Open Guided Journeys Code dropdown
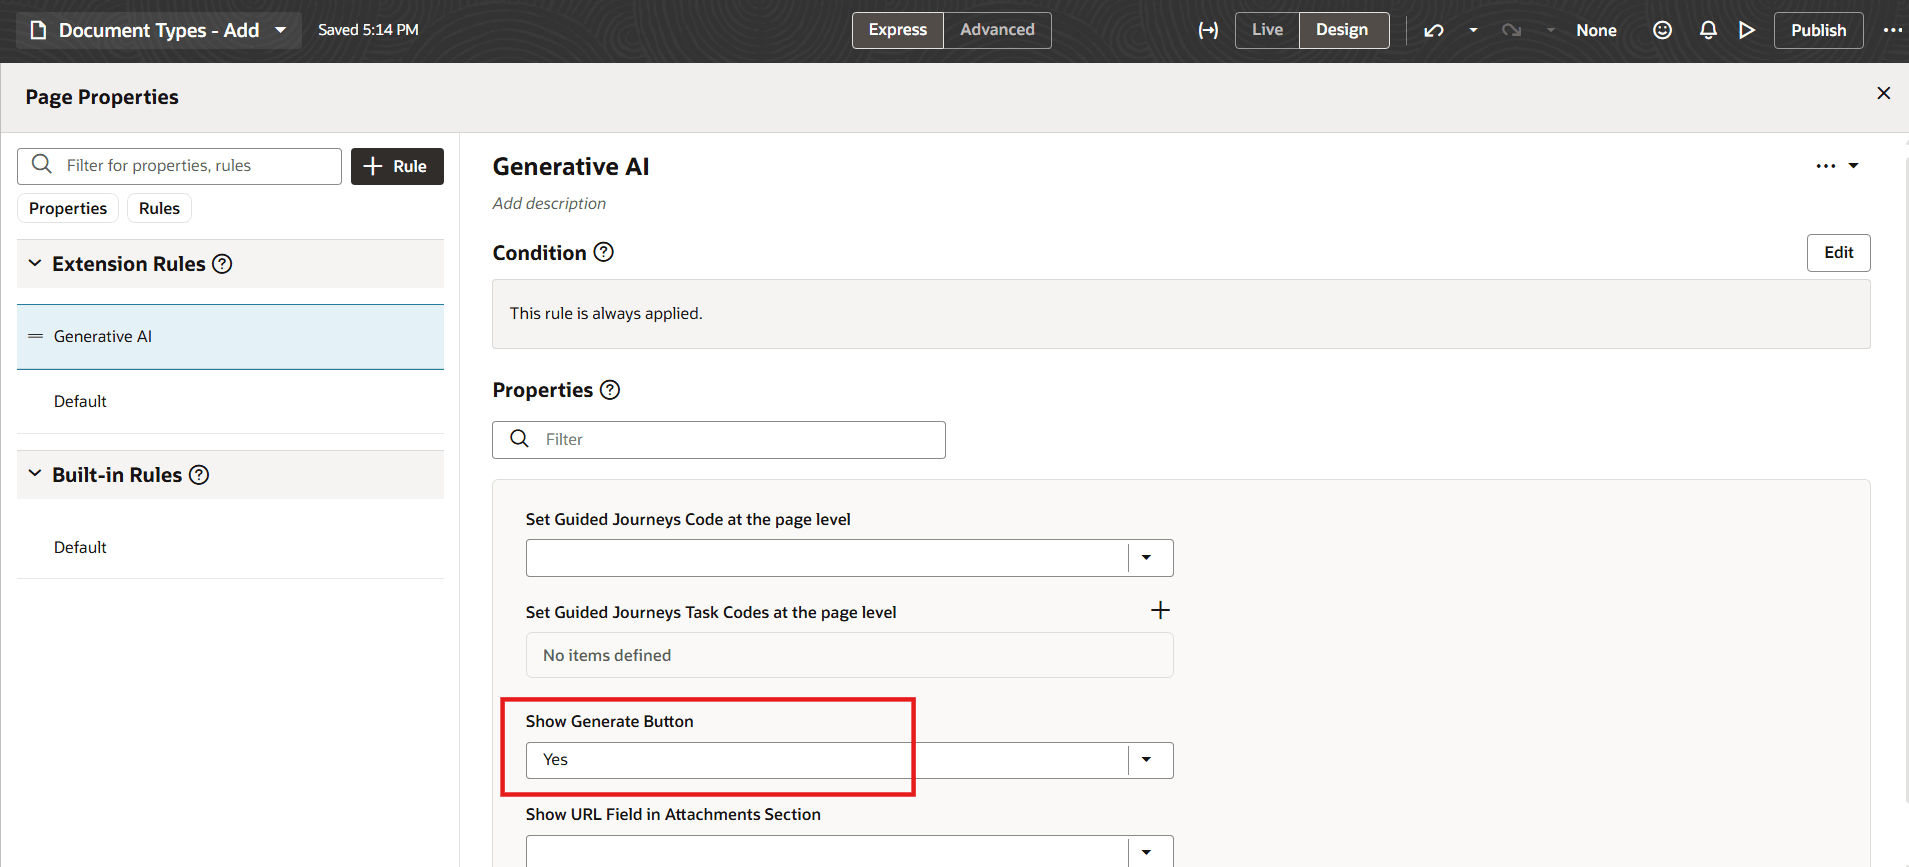This screenshot has height=867, width=1909. click(1147, 558)
